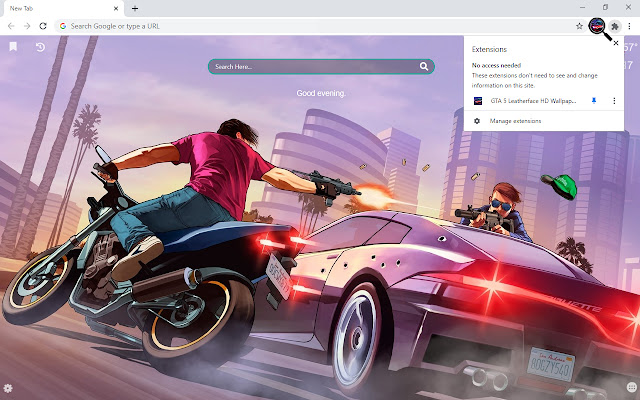Open the Extensions puzzle-piece icon
The height and width of the screenshot is (400, 640).
point(614,27)
